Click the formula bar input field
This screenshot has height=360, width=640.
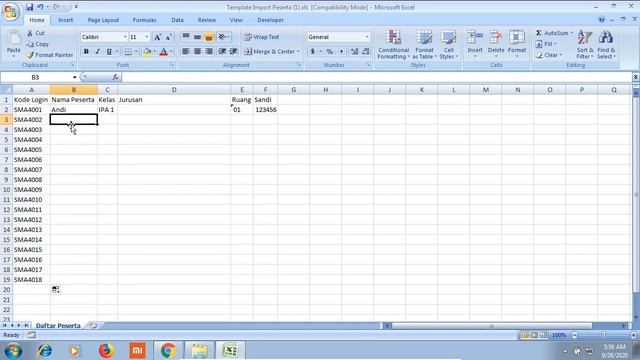click(376, 77)
